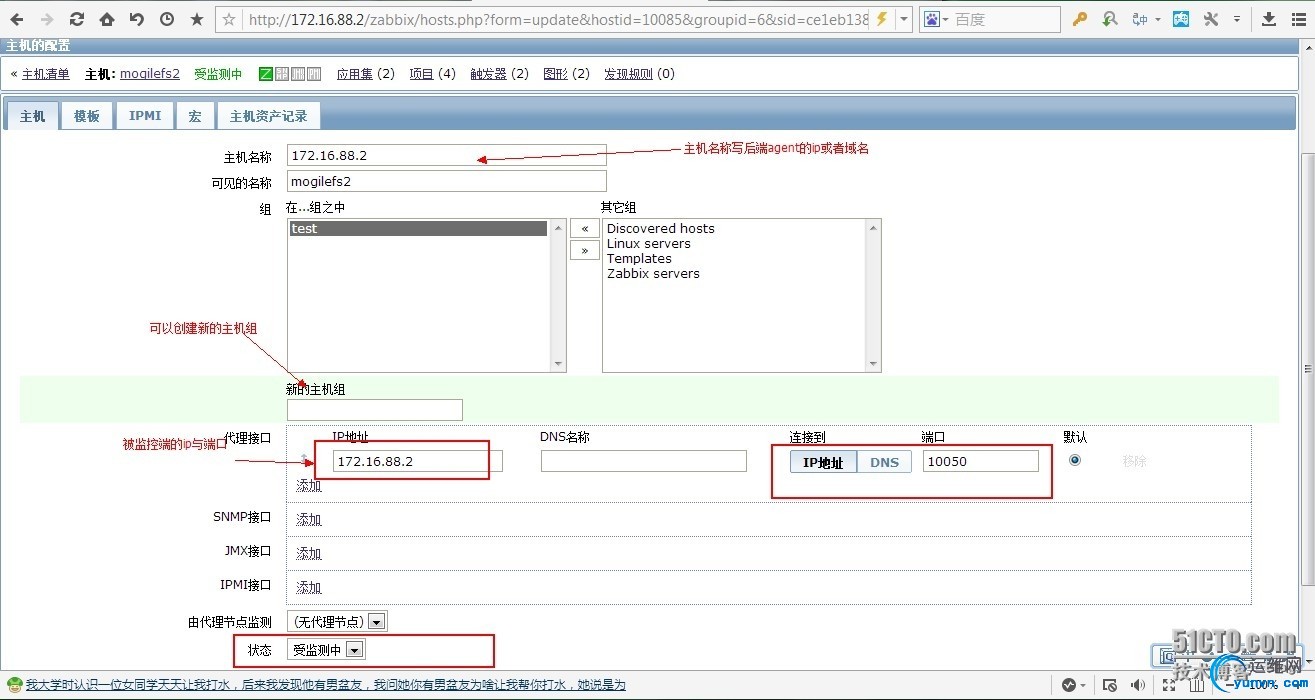Reload the page with the refresh icon

tap(77, 19)
